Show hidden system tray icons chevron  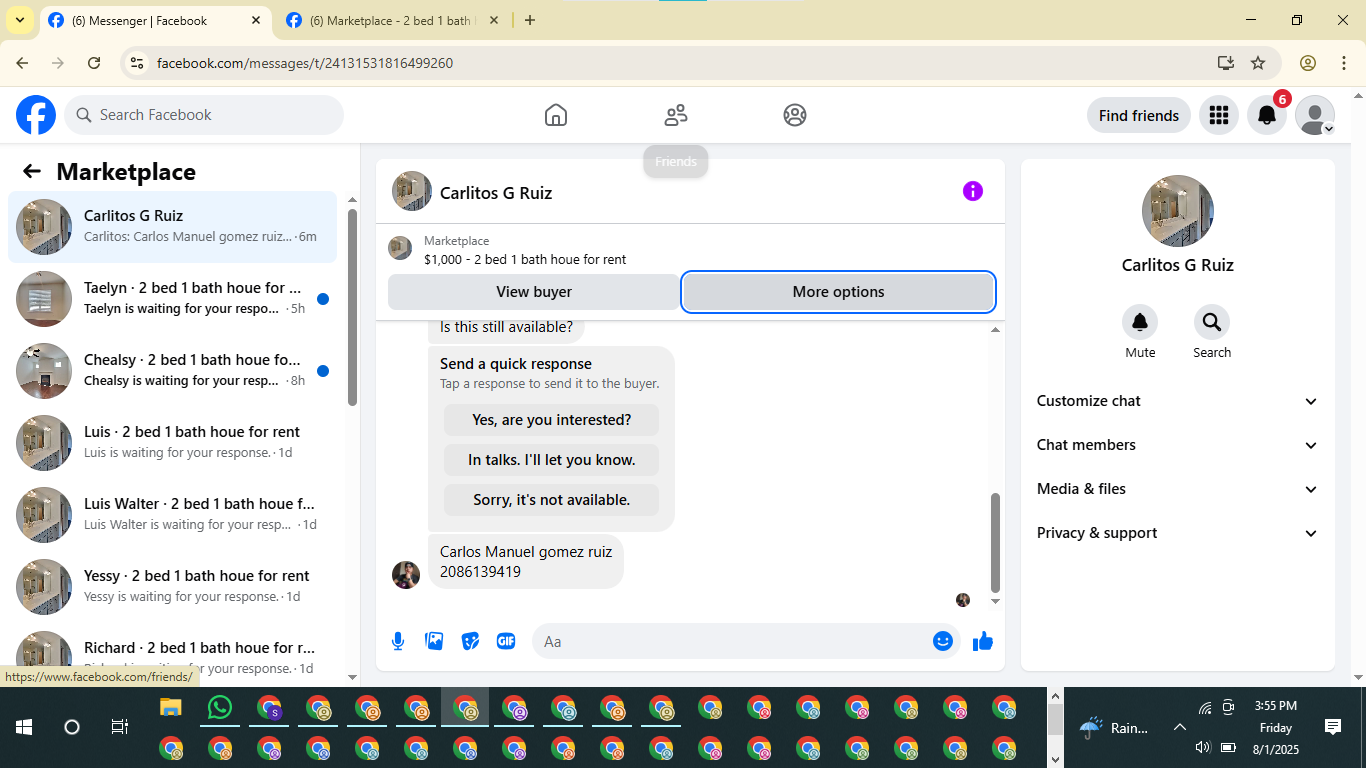point(1179,727)
